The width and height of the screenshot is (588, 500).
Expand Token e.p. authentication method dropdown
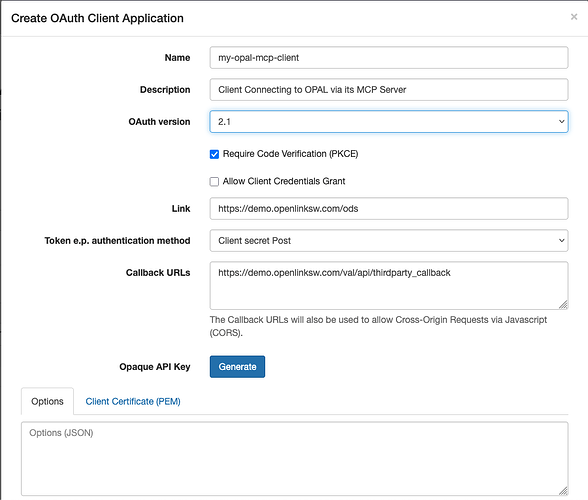(x=389, y=240)
